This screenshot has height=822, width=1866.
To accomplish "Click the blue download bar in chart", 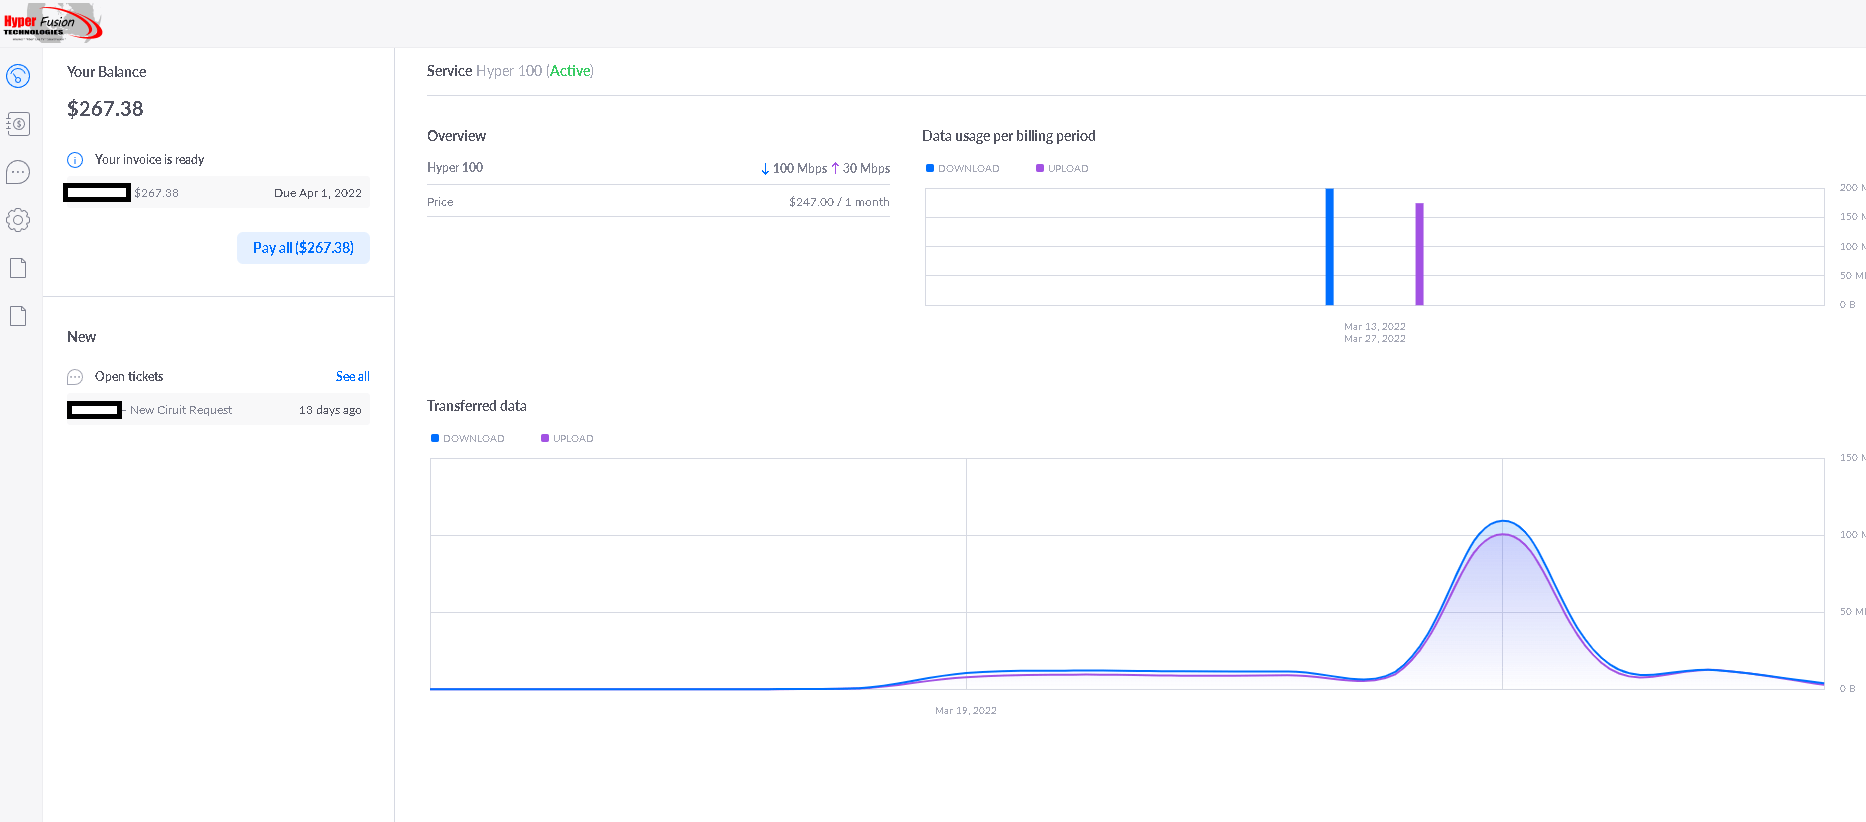I will 1329,247.
